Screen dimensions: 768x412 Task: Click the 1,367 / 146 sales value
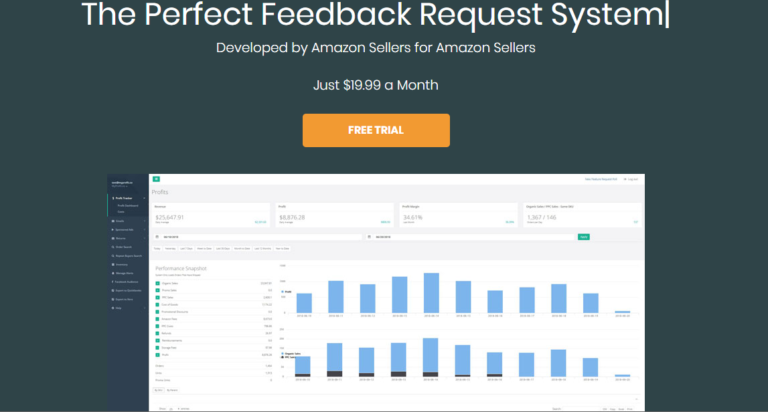pos(542,218)
